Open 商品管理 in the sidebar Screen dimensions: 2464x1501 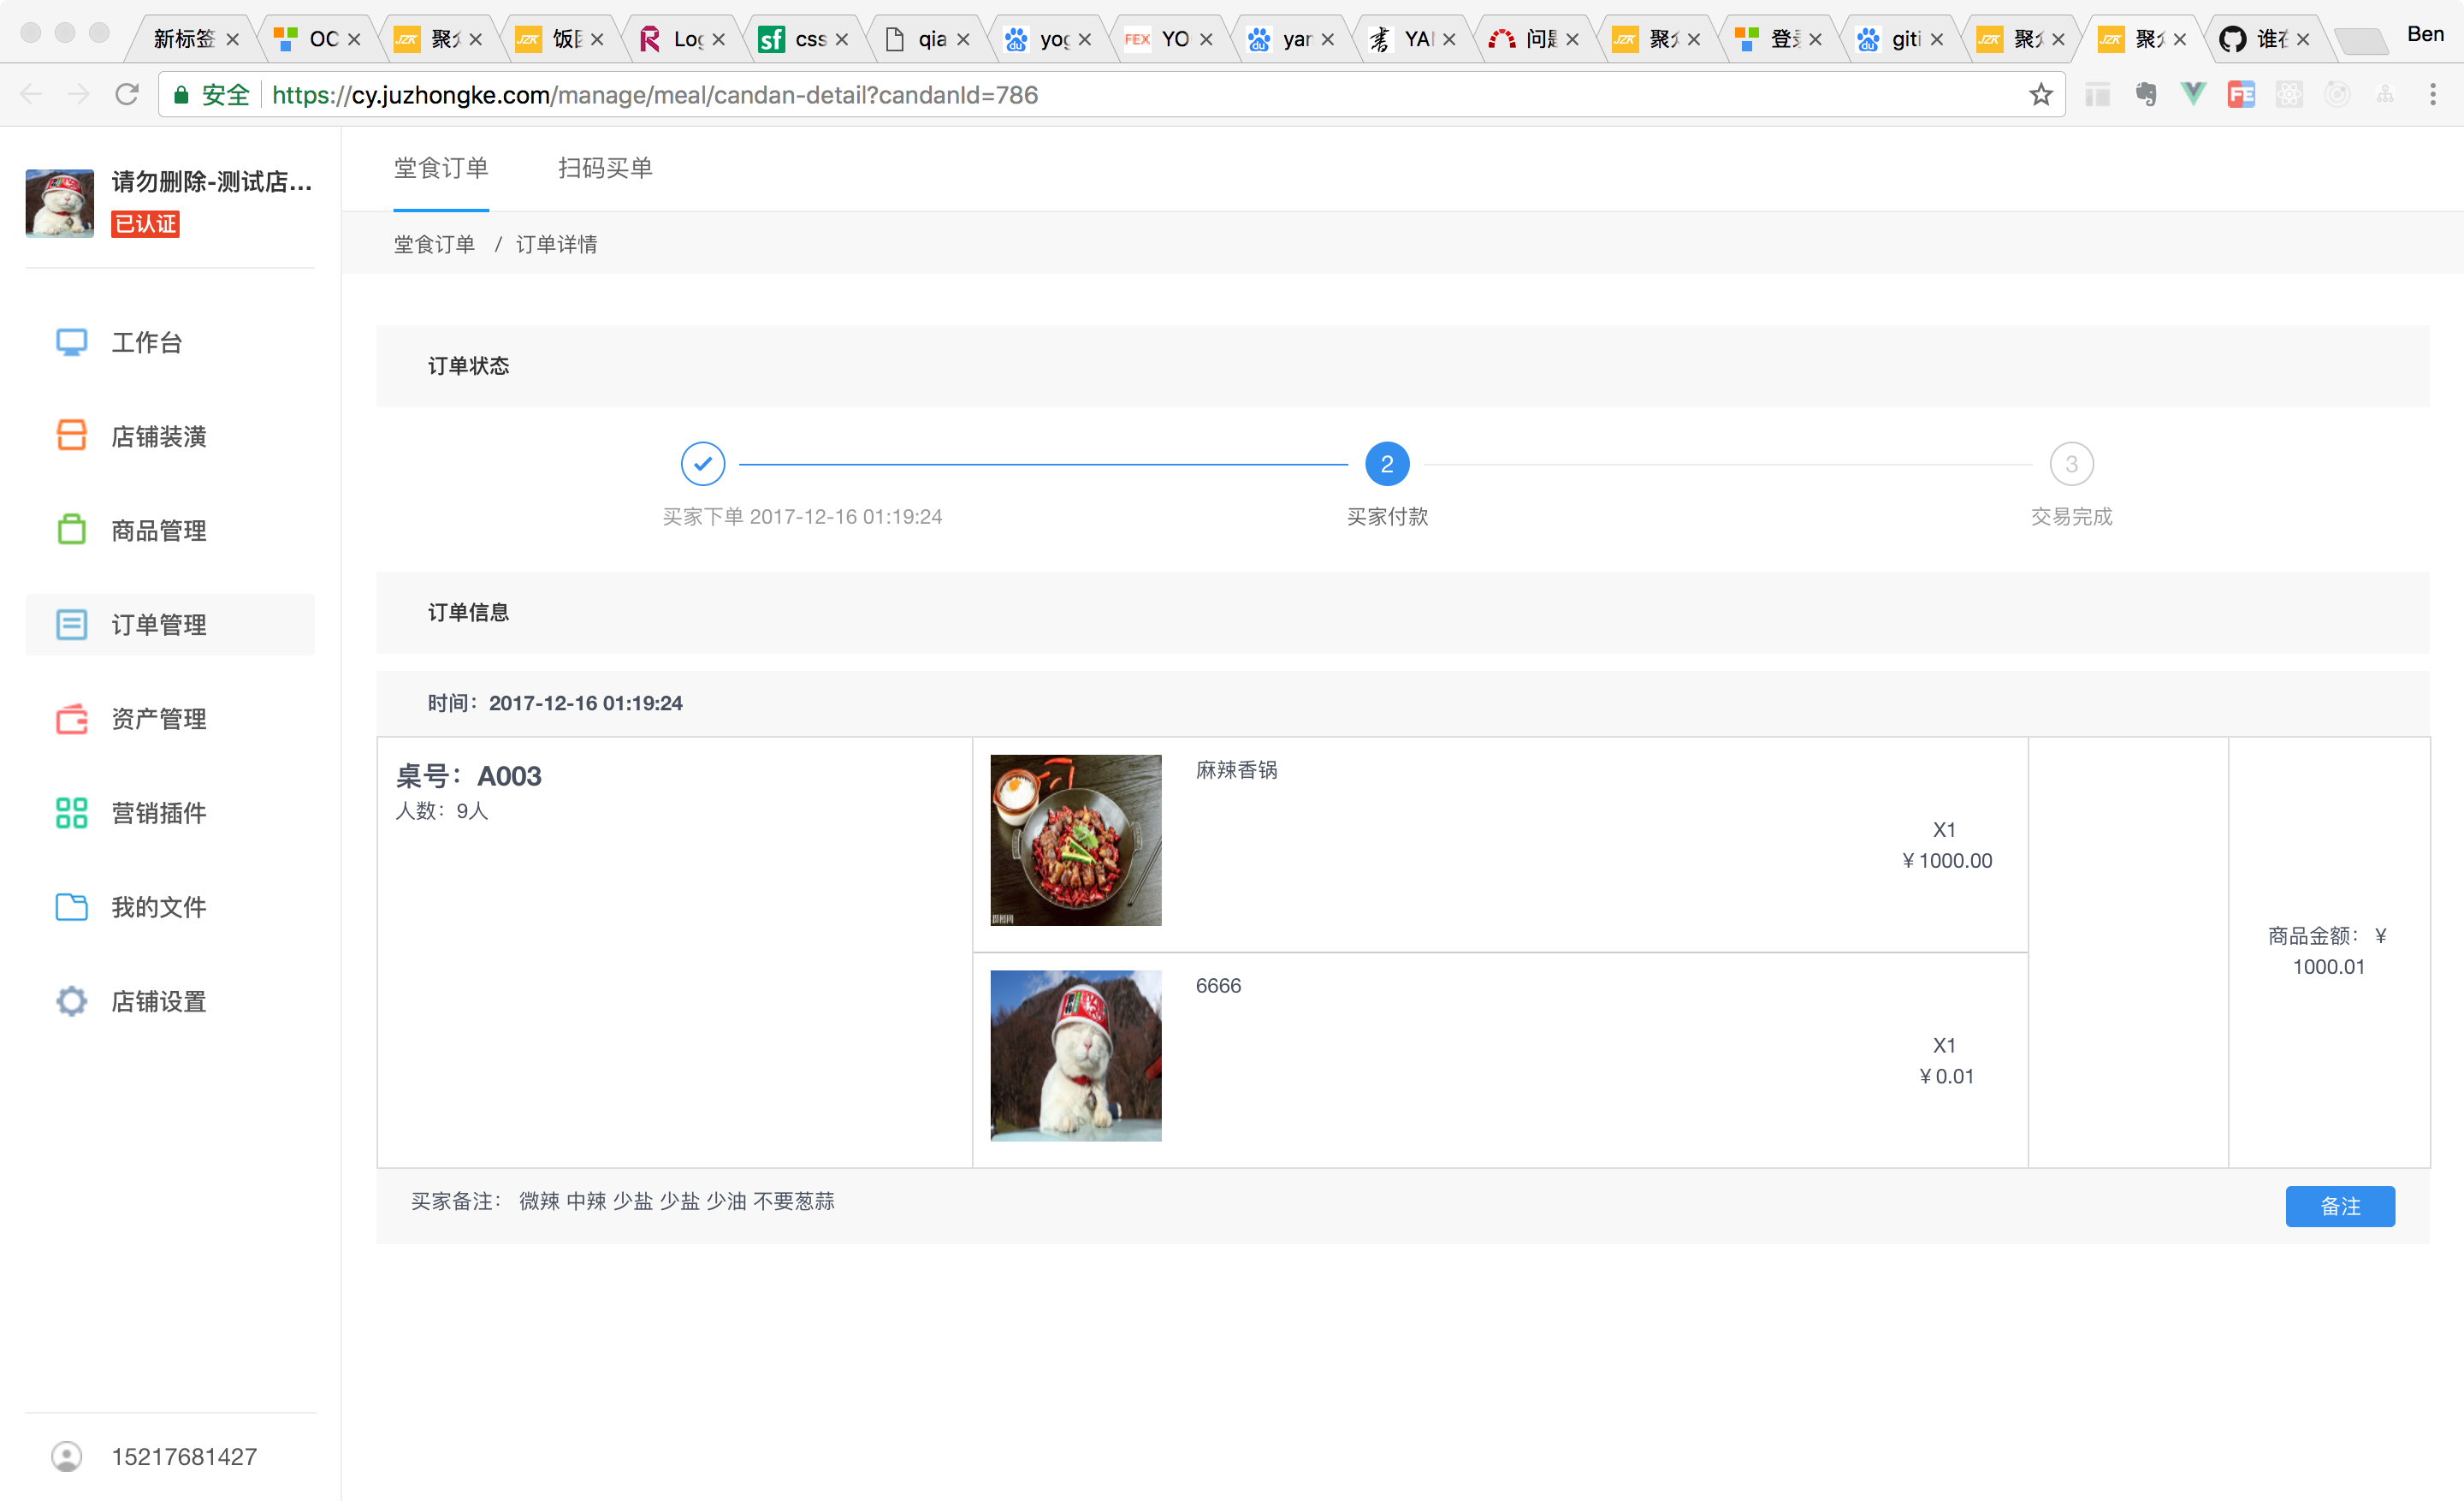(x=170, y=531)
